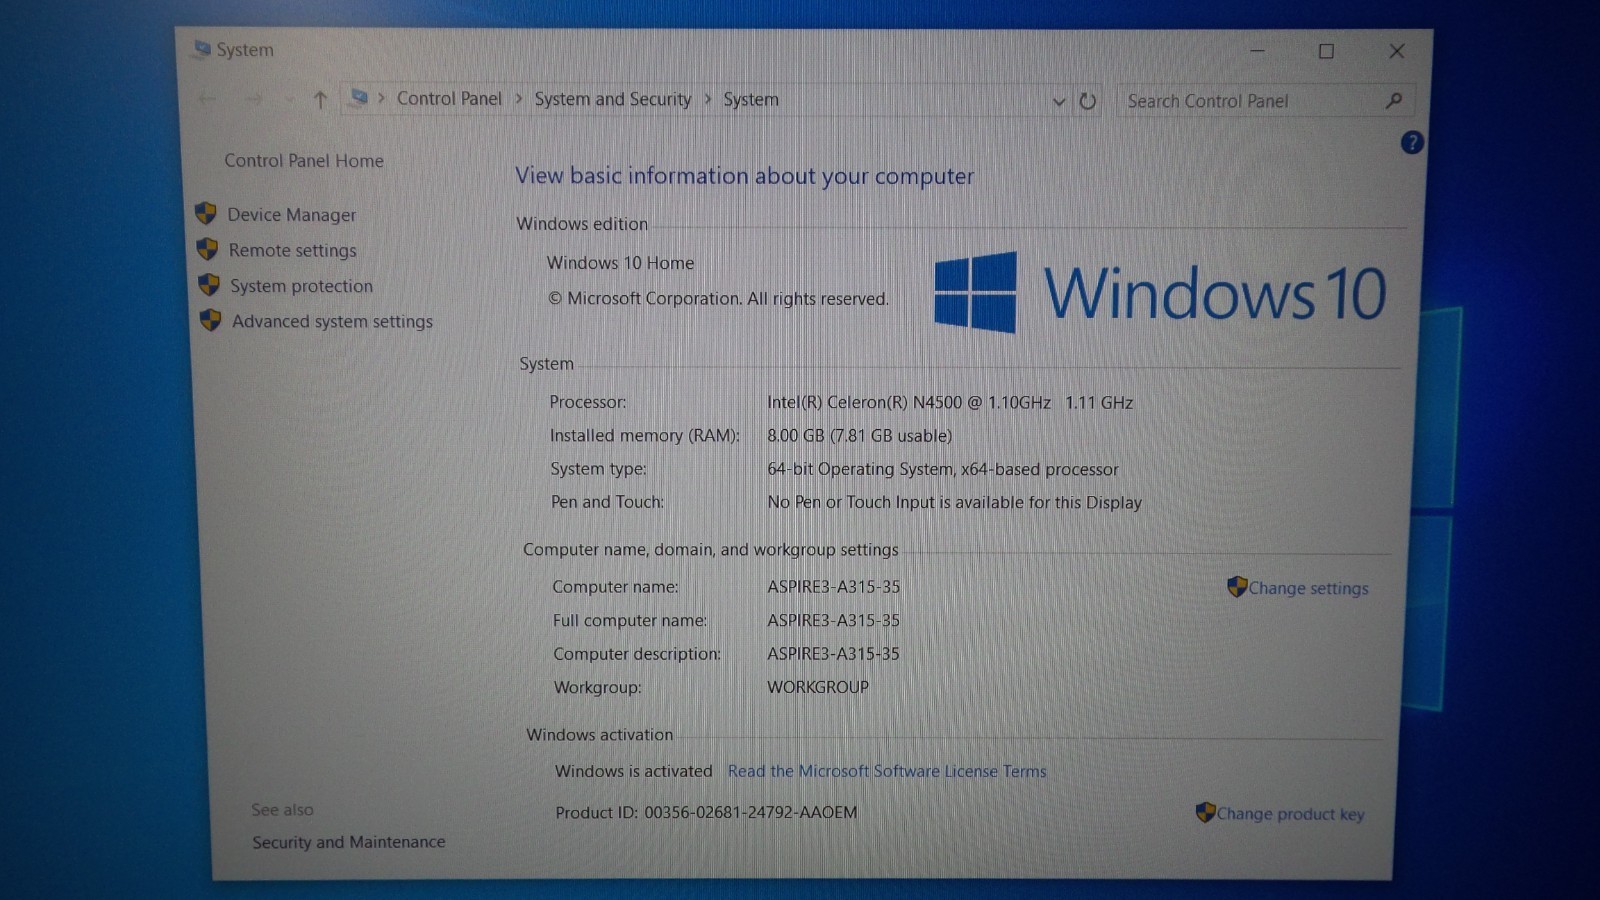Expand chevron after Control Panel breadcrumb

519,99
